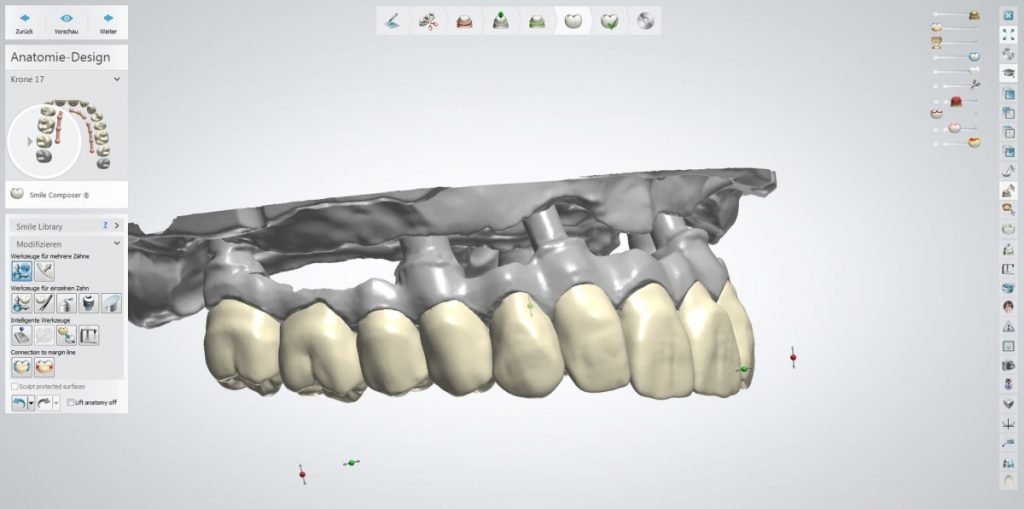Click the graduation cap help icon

(1007, 73)
